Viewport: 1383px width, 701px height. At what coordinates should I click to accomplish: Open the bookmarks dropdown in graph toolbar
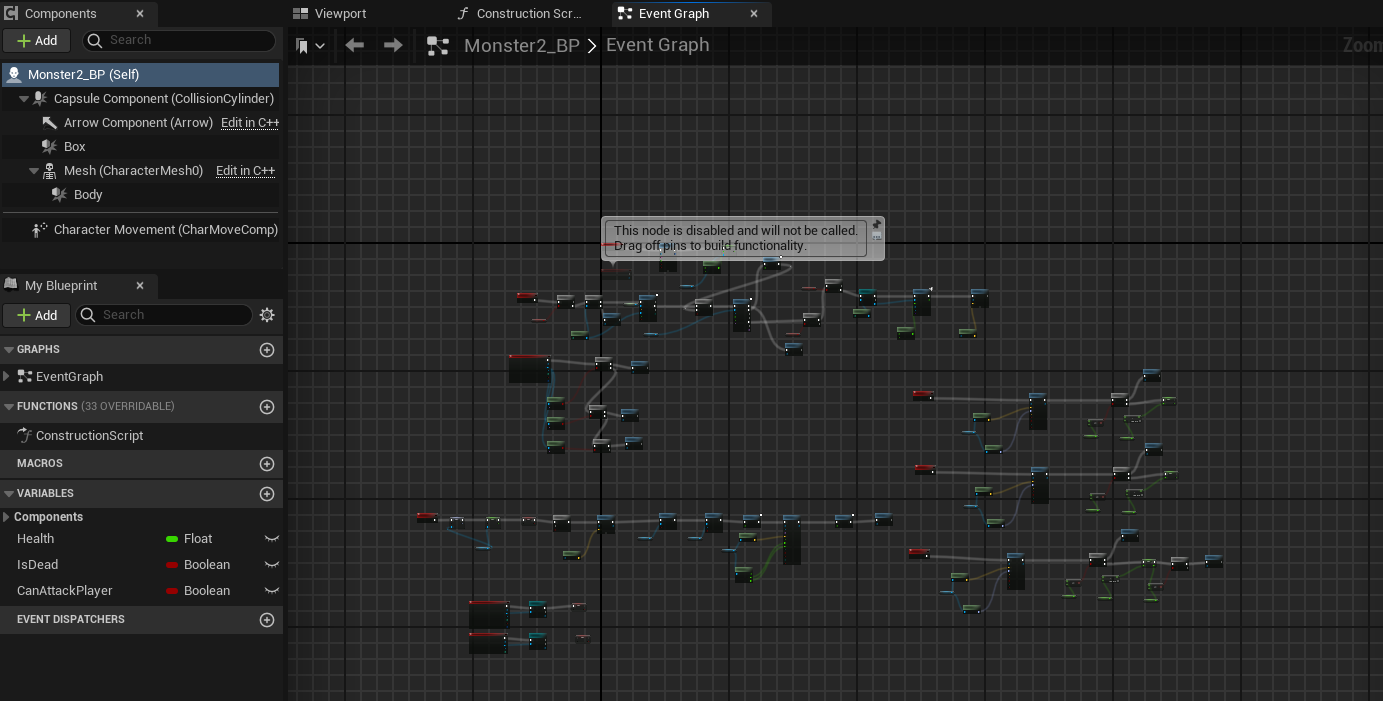coord(310,46)
